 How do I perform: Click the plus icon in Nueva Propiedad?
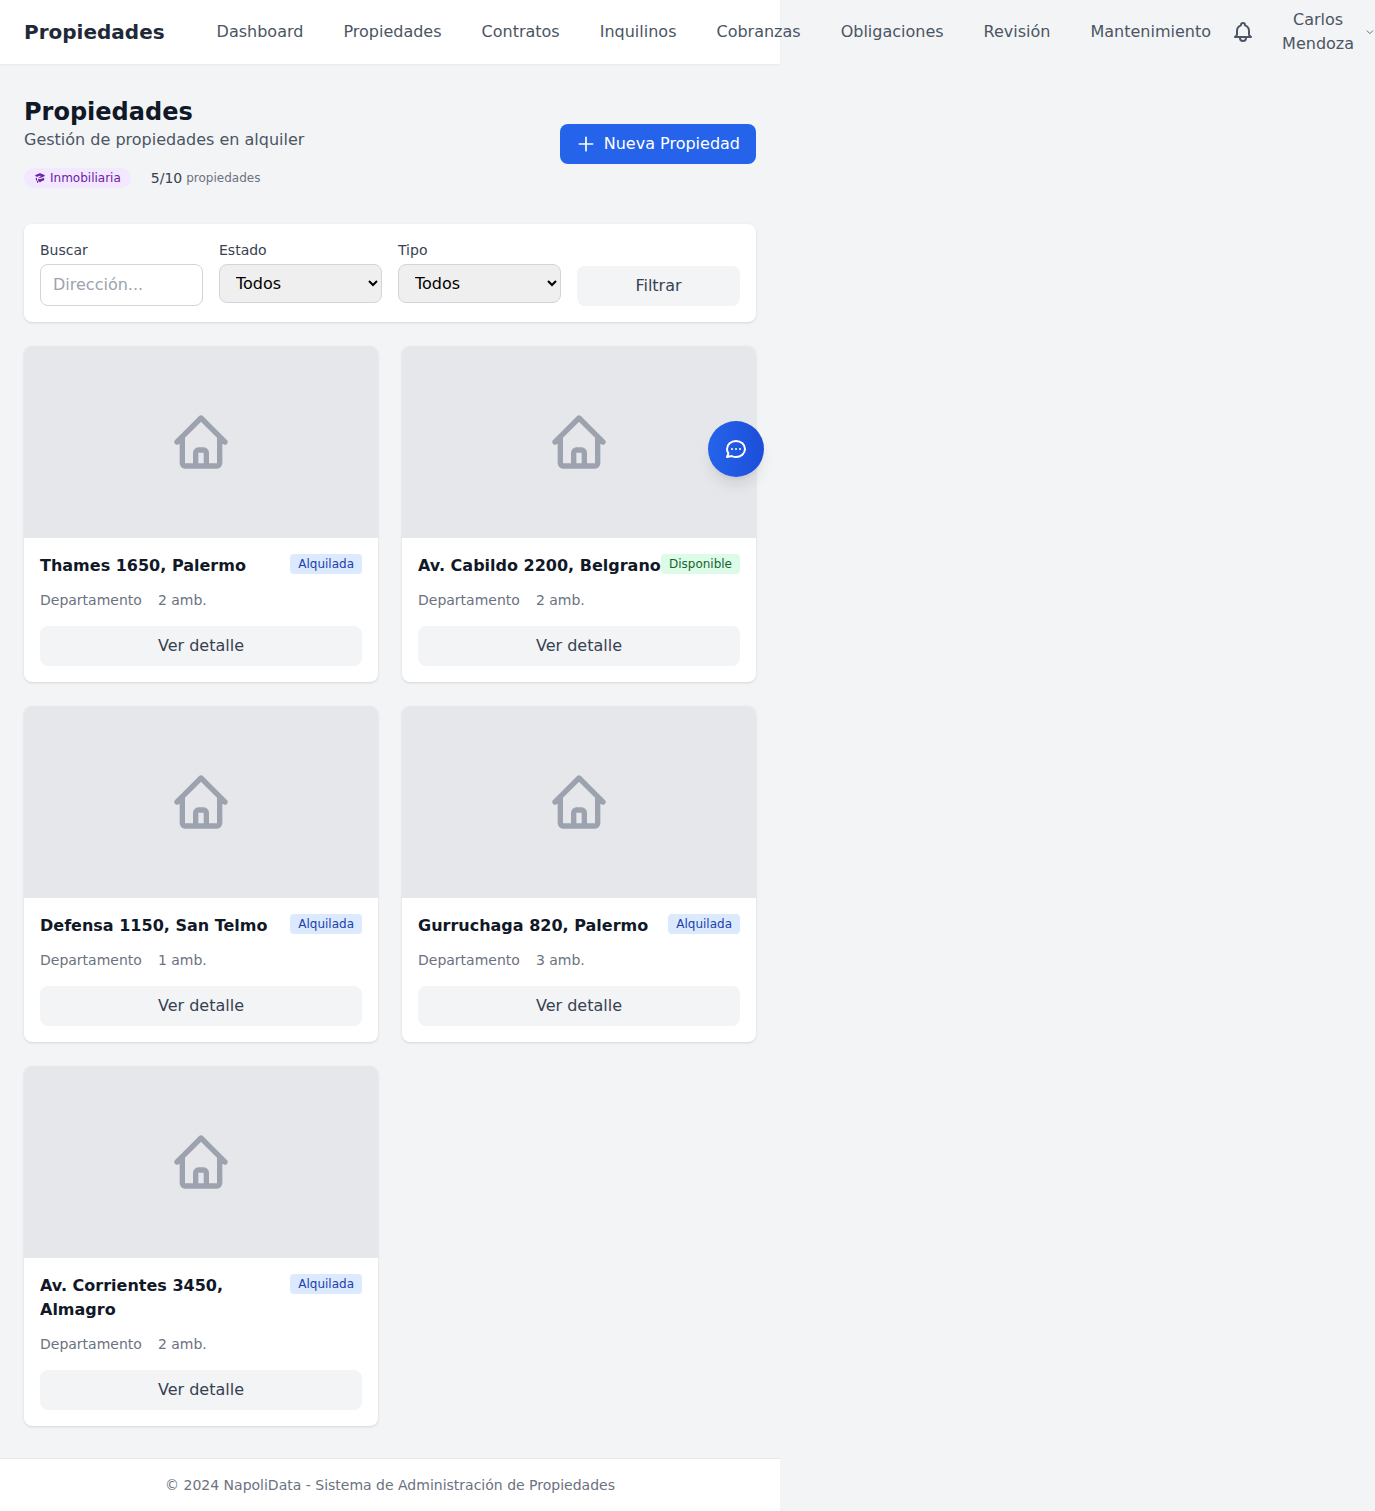tap(585, 144)
